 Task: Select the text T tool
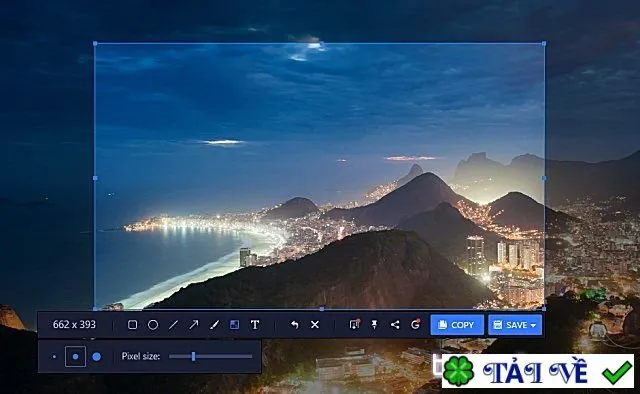coord(255,325)
